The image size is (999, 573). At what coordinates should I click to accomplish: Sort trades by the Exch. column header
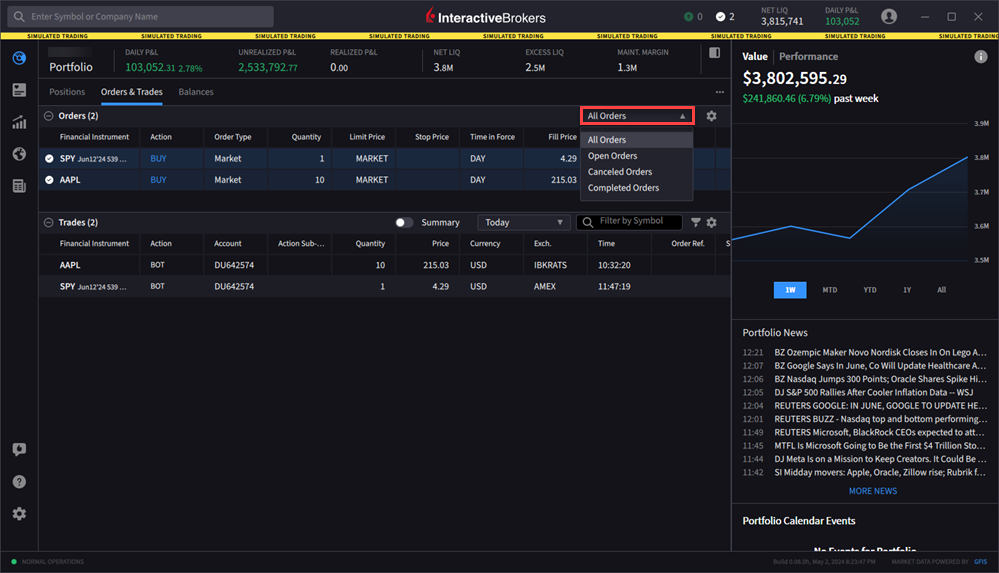tap(542, 243)
